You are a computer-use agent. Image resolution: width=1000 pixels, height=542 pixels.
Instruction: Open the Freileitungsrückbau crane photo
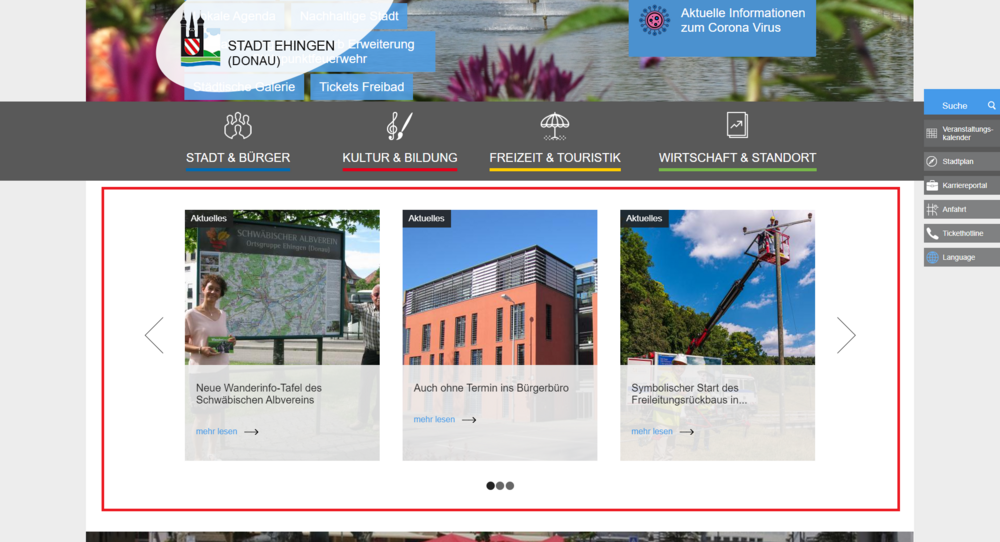[717, 288]
